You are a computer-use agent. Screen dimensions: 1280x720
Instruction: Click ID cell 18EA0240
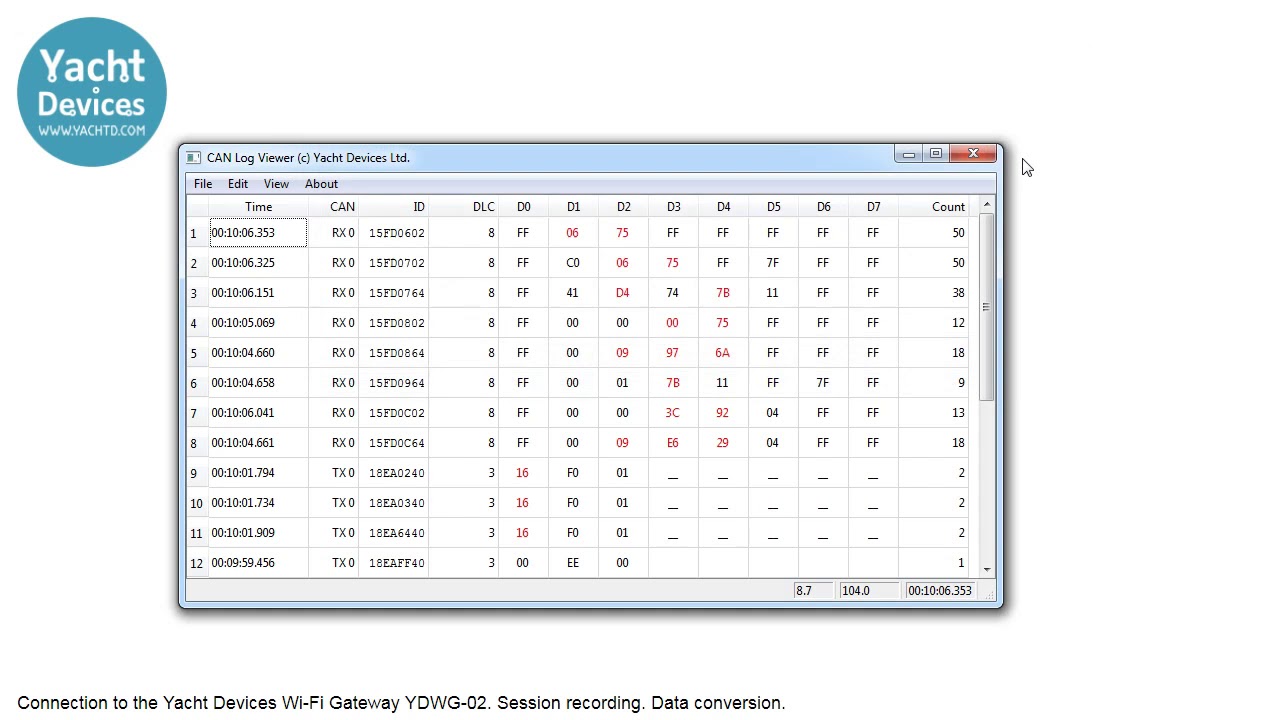click(393, 473)
